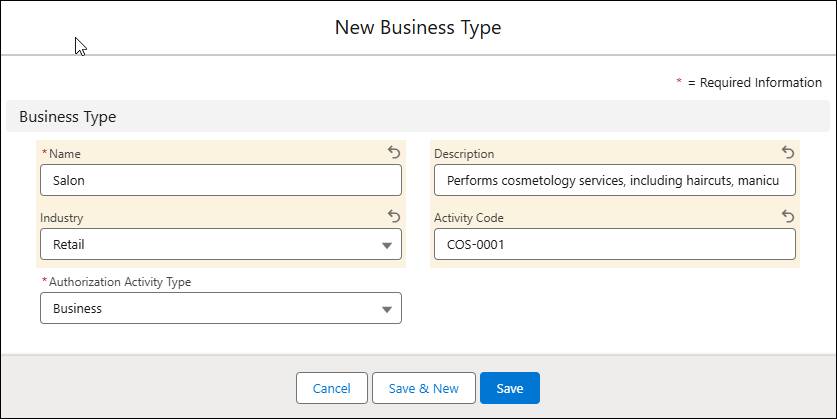Click the Description field label

click(x=464, y=154)
